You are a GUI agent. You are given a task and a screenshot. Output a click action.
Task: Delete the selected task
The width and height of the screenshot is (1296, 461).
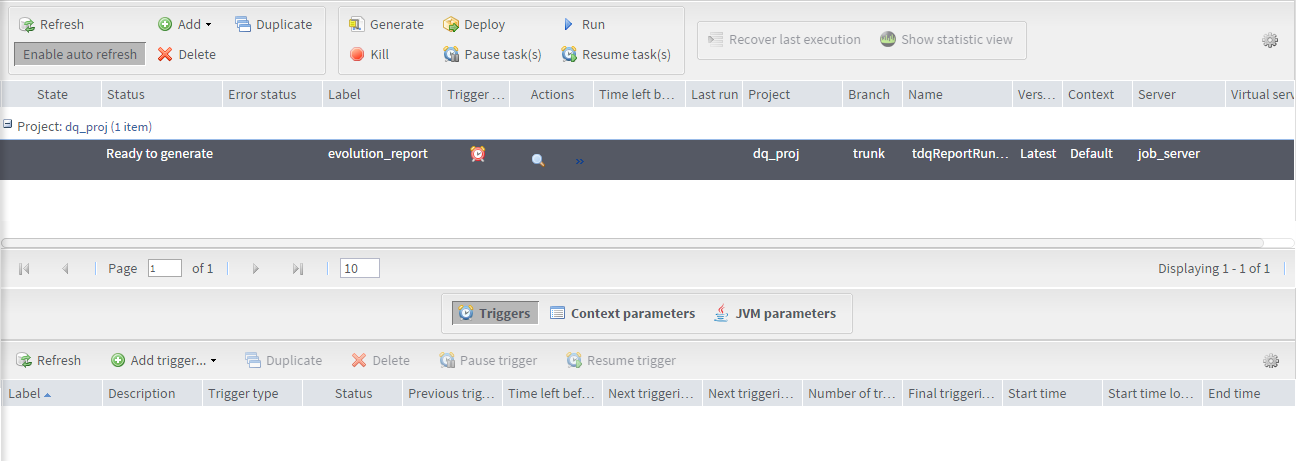coord(187,54)
